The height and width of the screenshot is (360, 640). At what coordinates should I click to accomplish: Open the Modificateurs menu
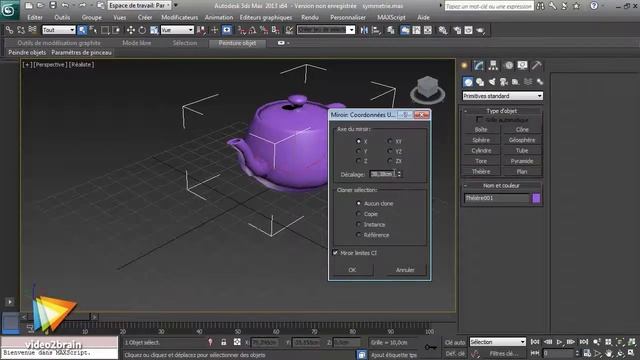coord(180,18)
